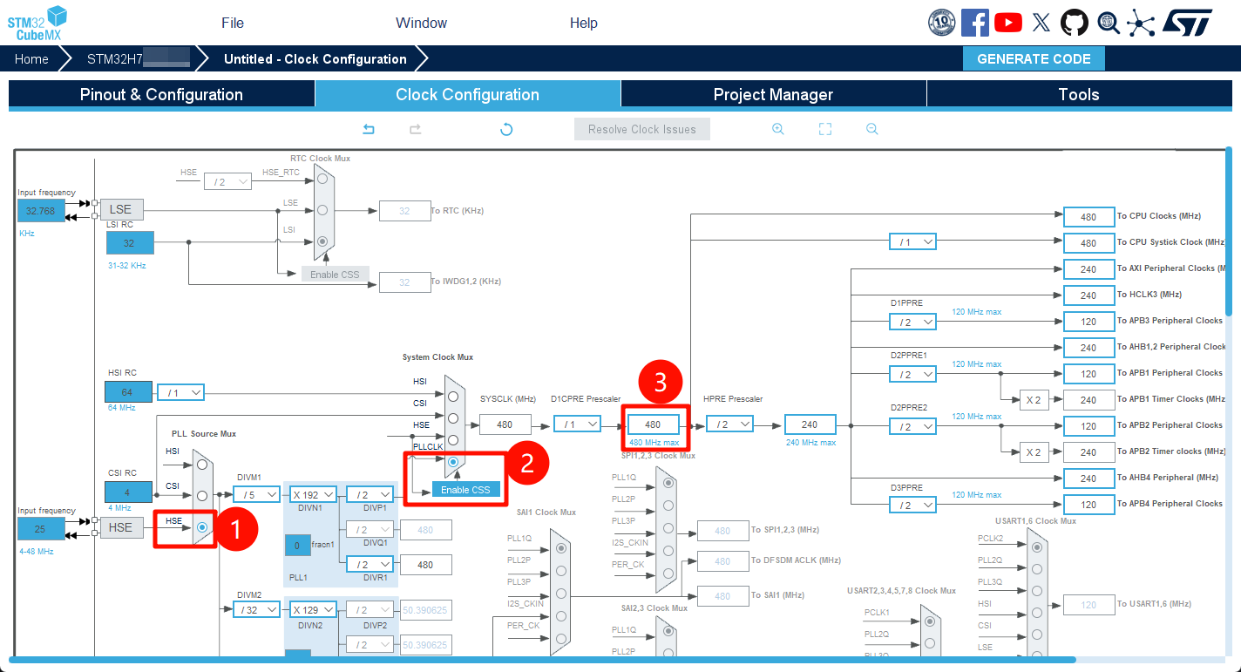The width and height of the screenshot is (1241, 672).
Task: Undo the last clock change
Action: click(368, 129)
